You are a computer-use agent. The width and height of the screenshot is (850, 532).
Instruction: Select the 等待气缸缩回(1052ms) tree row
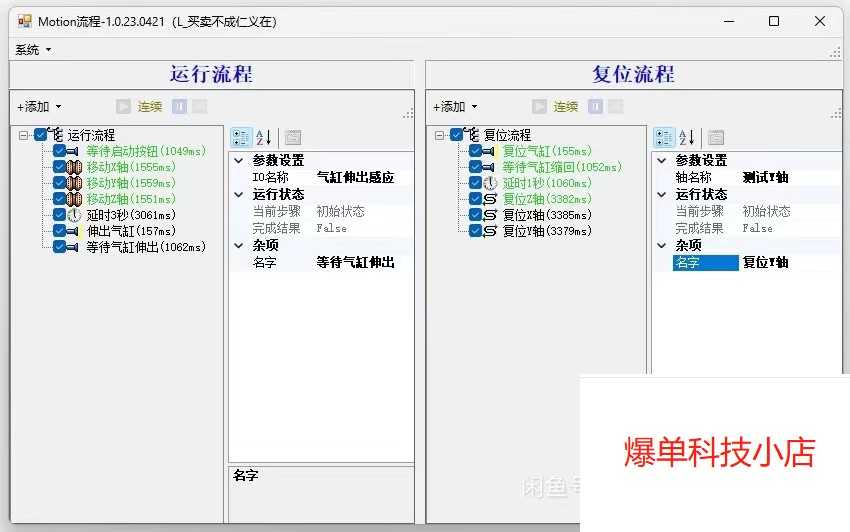[562, 167]
